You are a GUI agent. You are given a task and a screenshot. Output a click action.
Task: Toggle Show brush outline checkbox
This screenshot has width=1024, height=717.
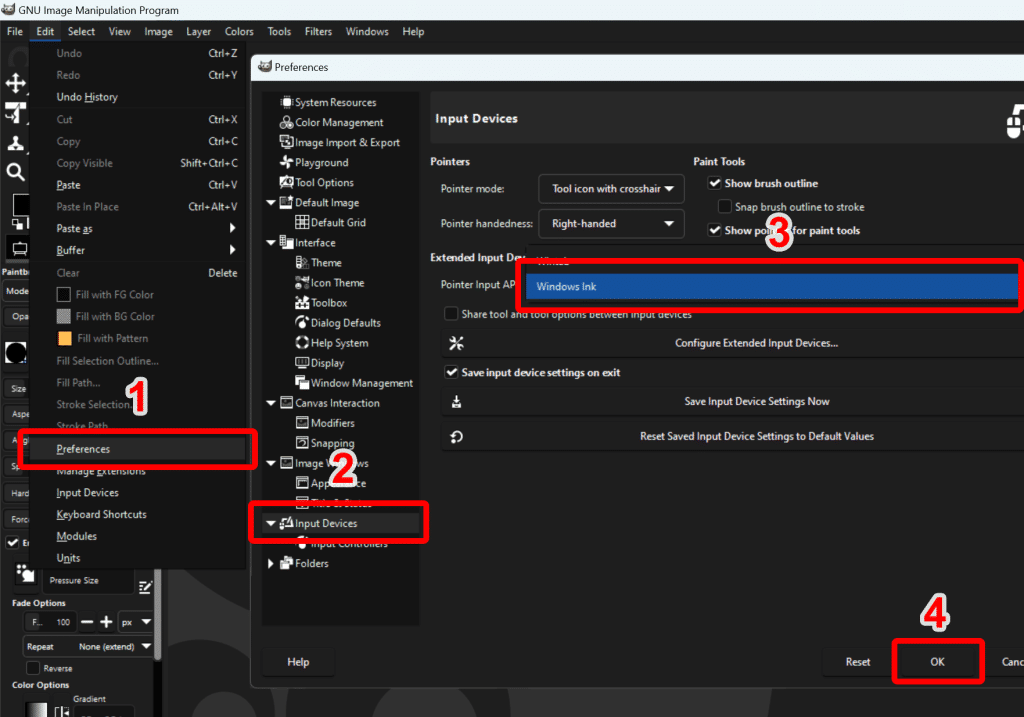coord(715,184)
